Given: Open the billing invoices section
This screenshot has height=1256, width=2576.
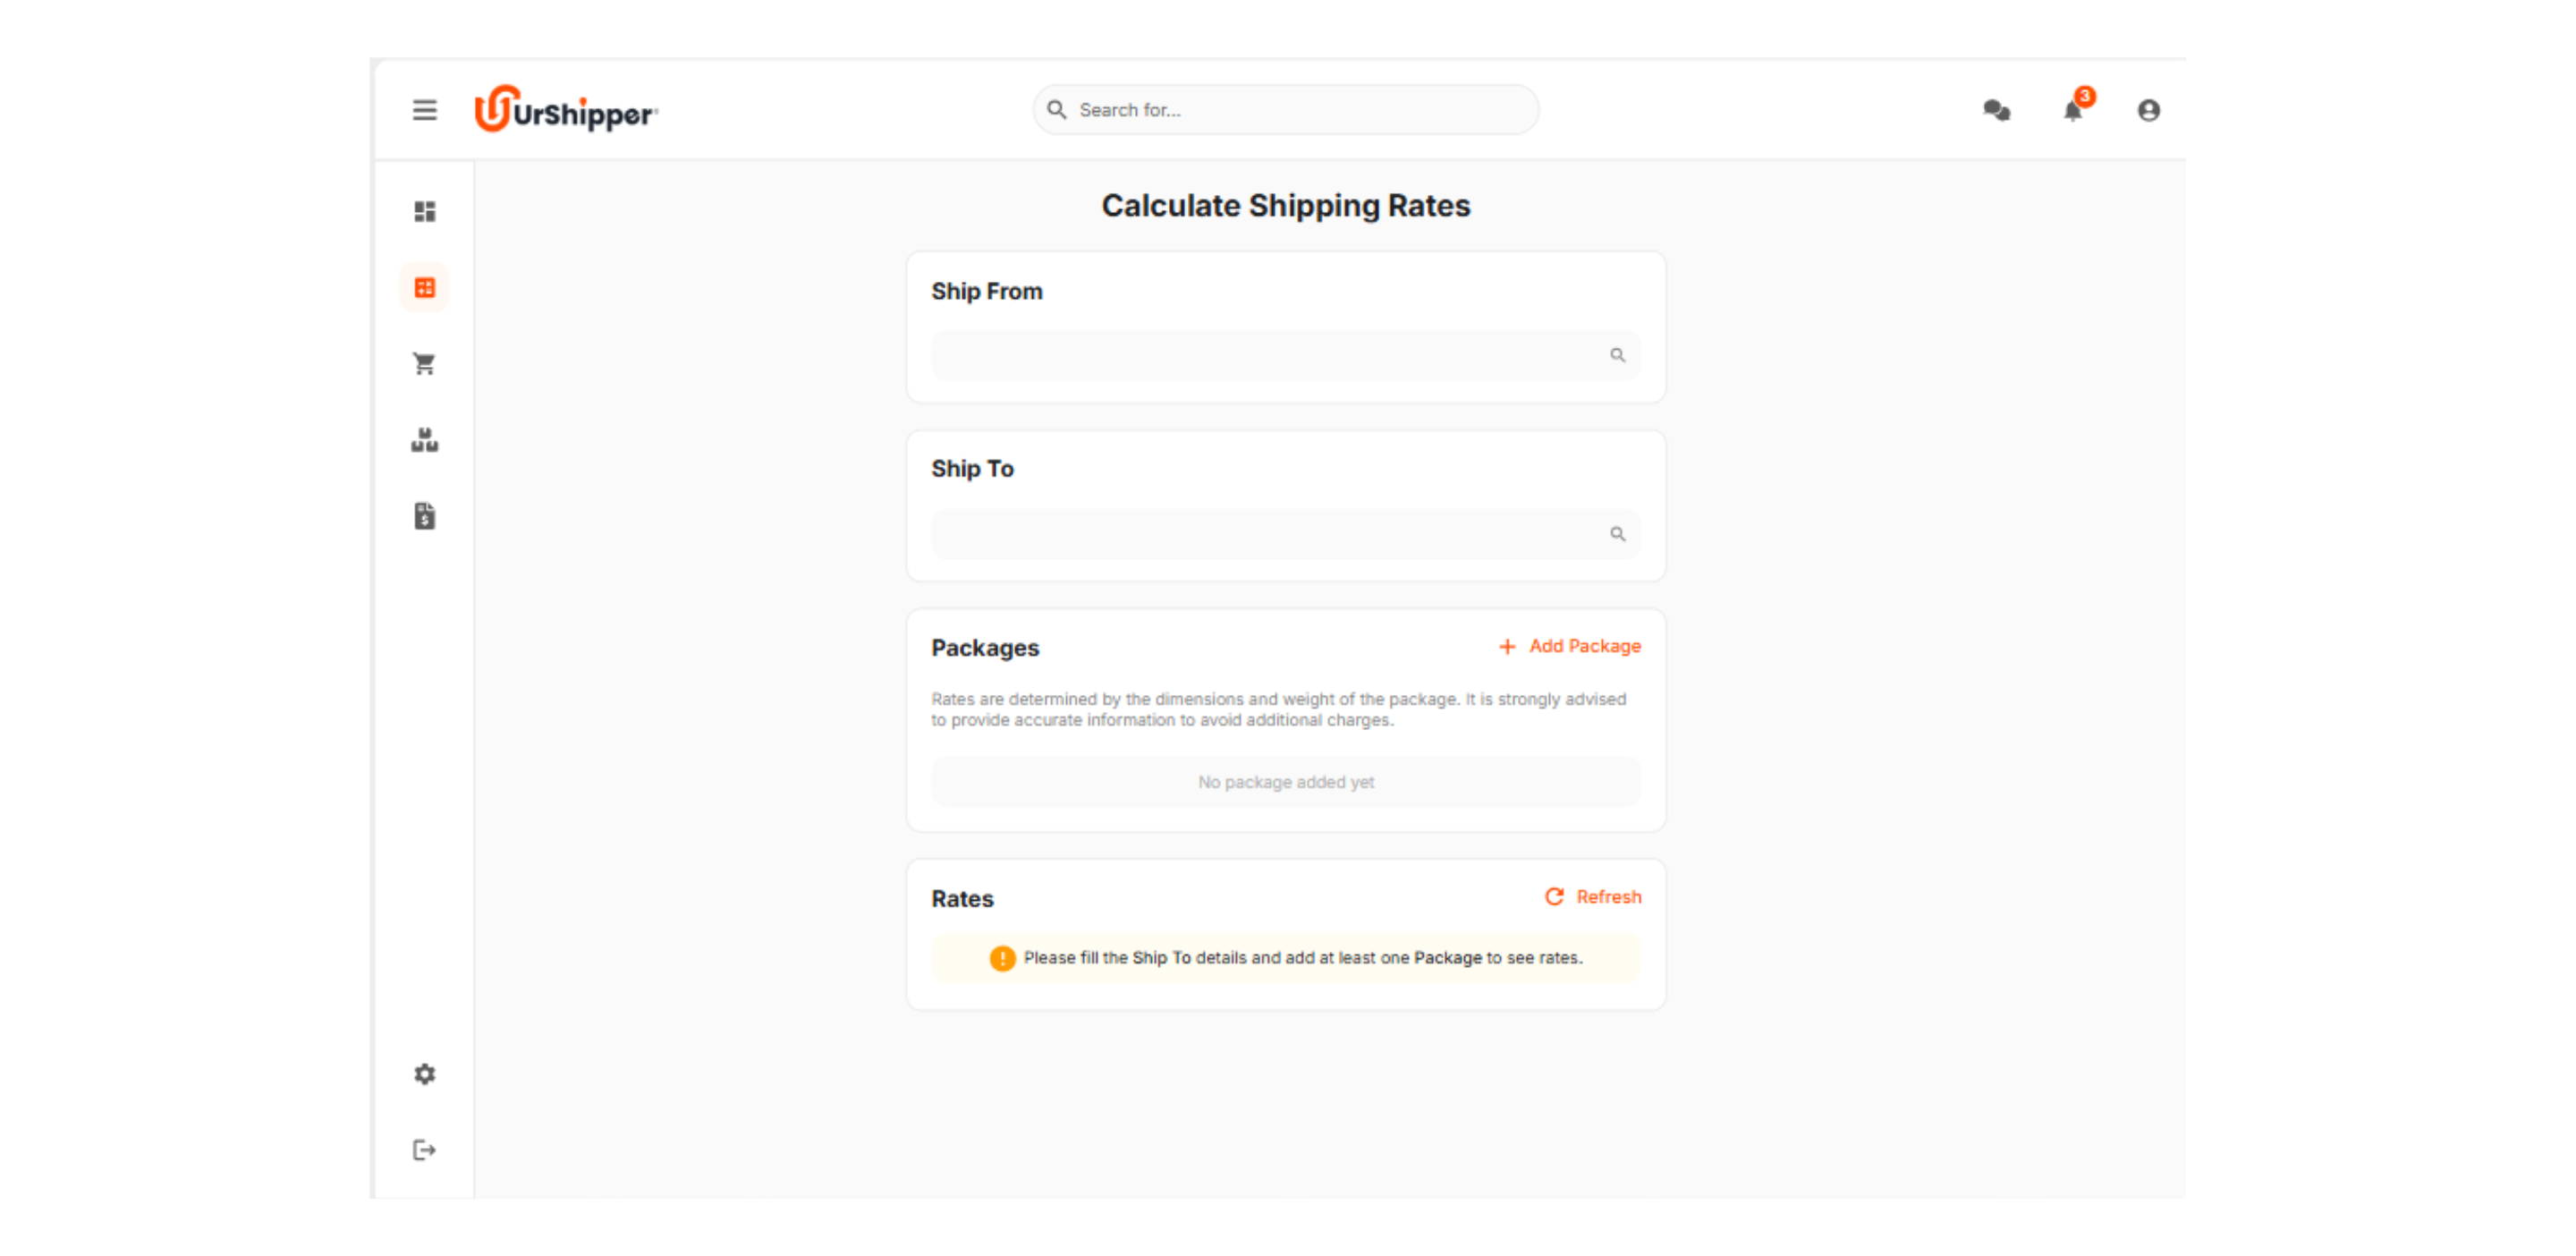Looking at the screenshot, I should tap(424, 516).
